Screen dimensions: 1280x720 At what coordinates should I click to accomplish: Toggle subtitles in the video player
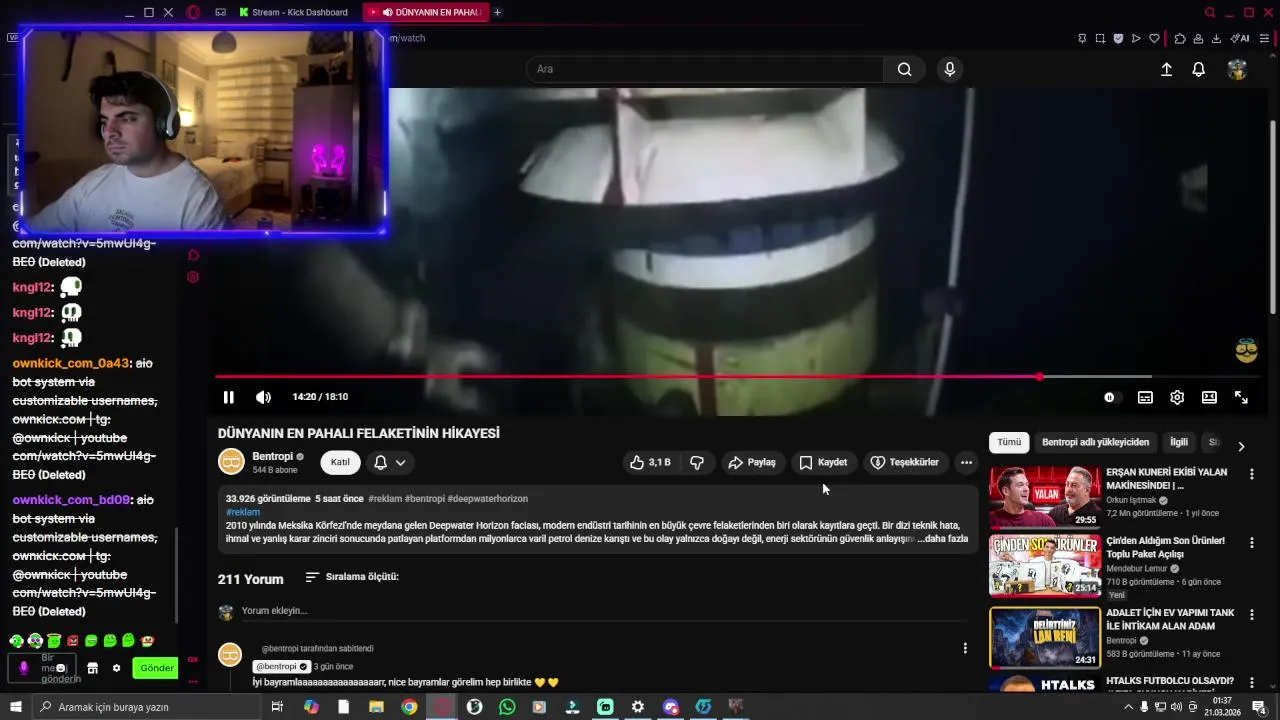click(1145, 397)
